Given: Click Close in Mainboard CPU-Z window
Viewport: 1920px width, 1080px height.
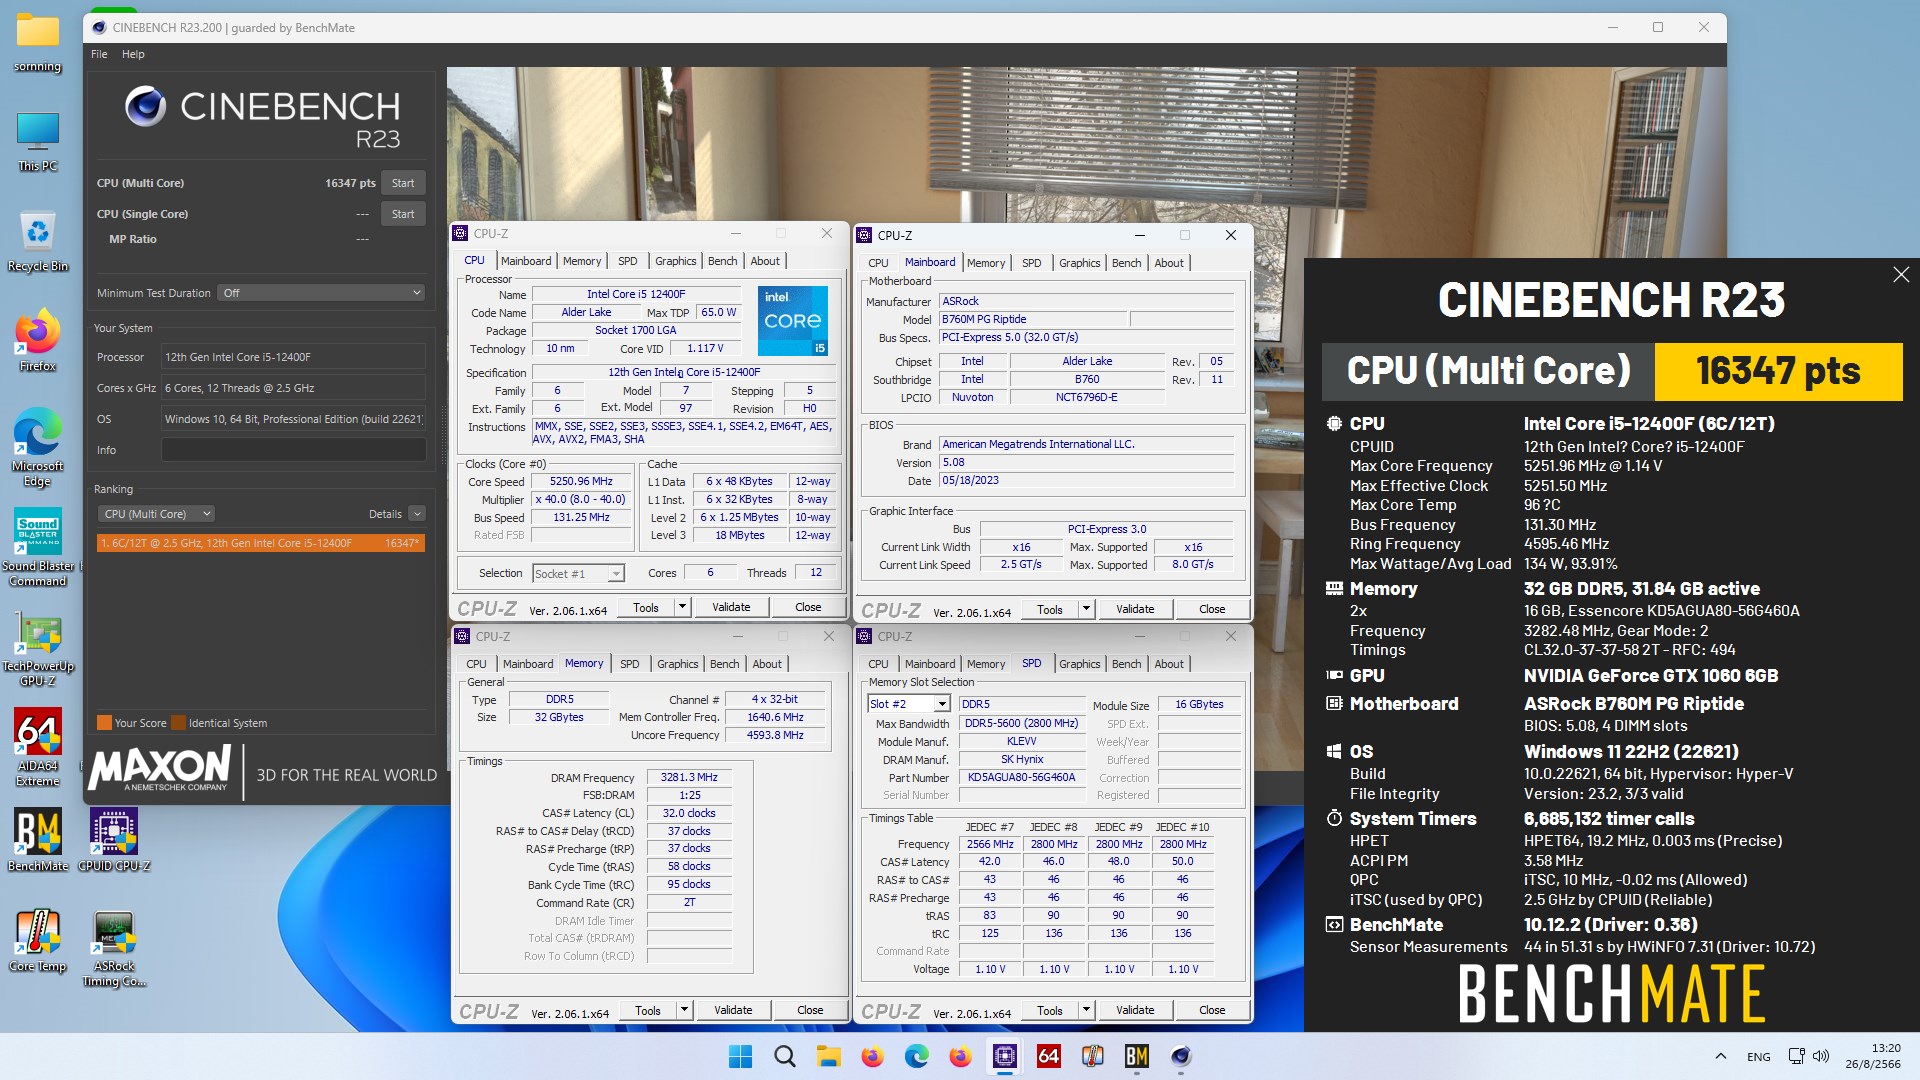Looking at the screenshot, I should (1212, 609).
